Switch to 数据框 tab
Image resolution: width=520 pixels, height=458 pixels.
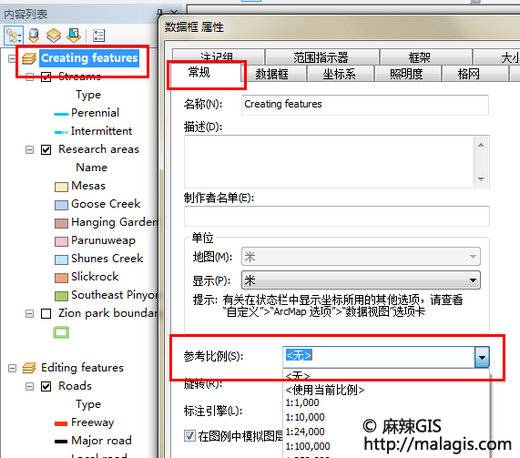tap(272, 74)
